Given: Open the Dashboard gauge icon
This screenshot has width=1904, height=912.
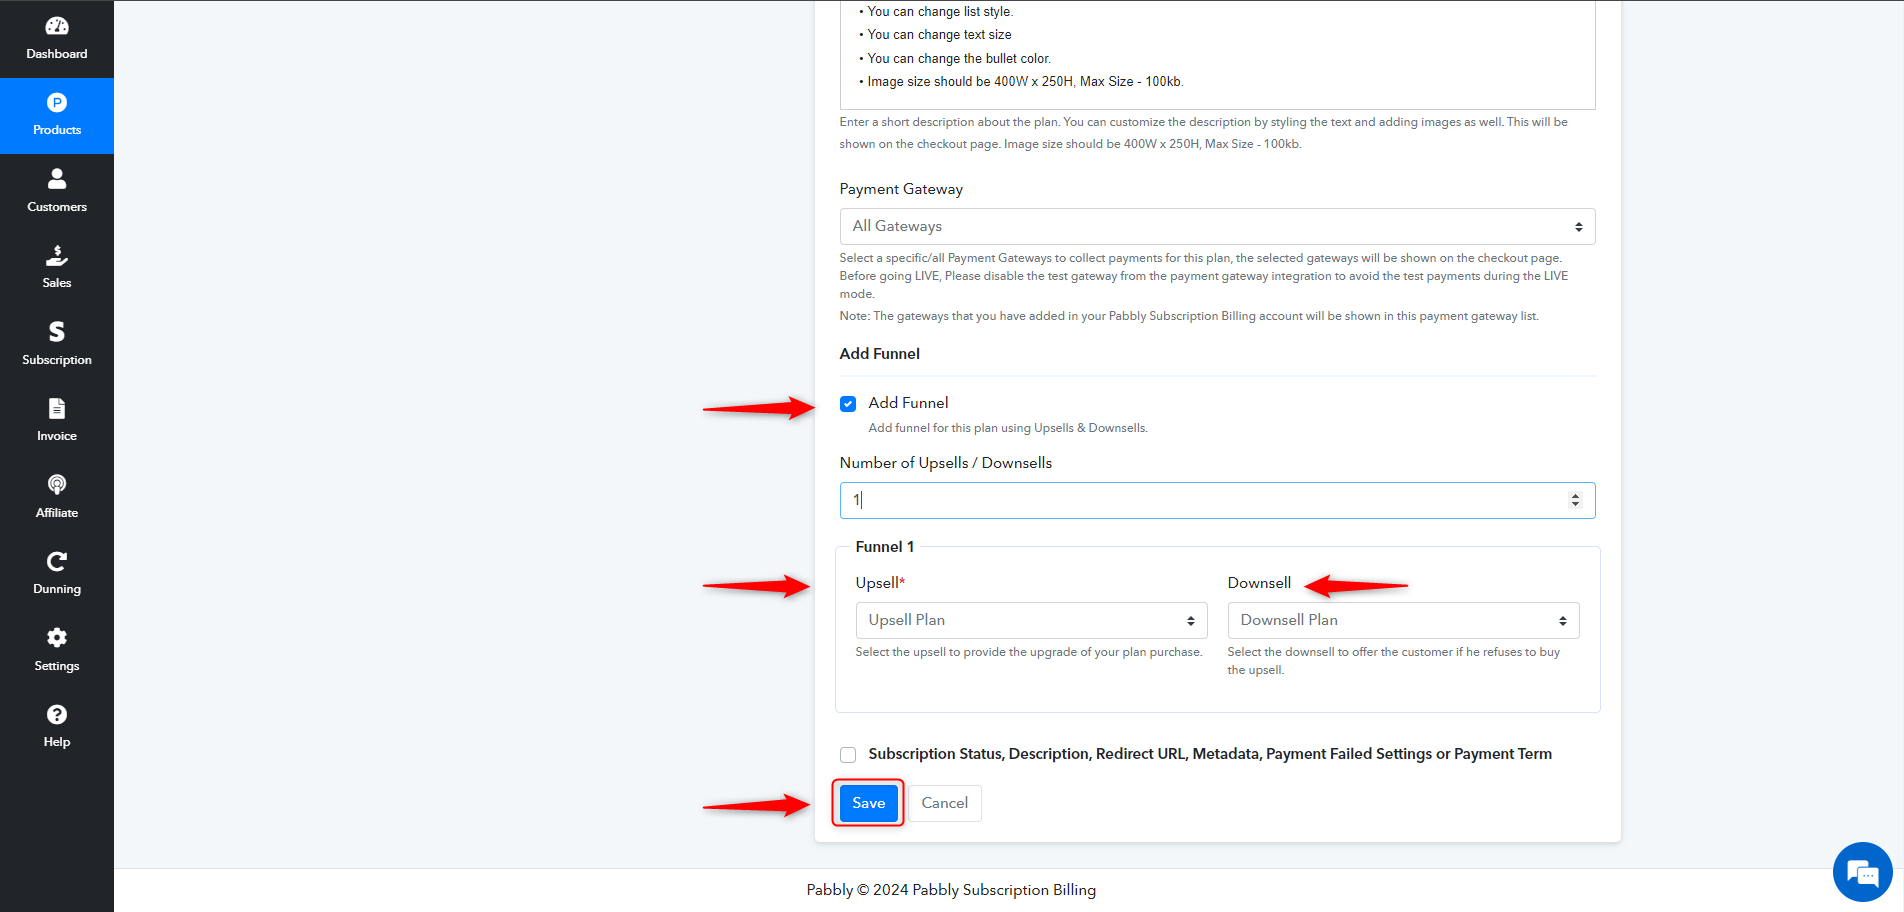Looking at the screenshot, I should point(57,26).
